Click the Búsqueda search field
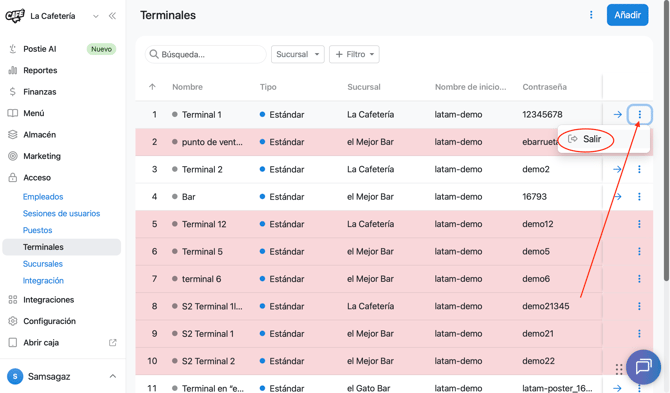Image resolution: width=670 pixels, height=393 pixels. (206, 54)
